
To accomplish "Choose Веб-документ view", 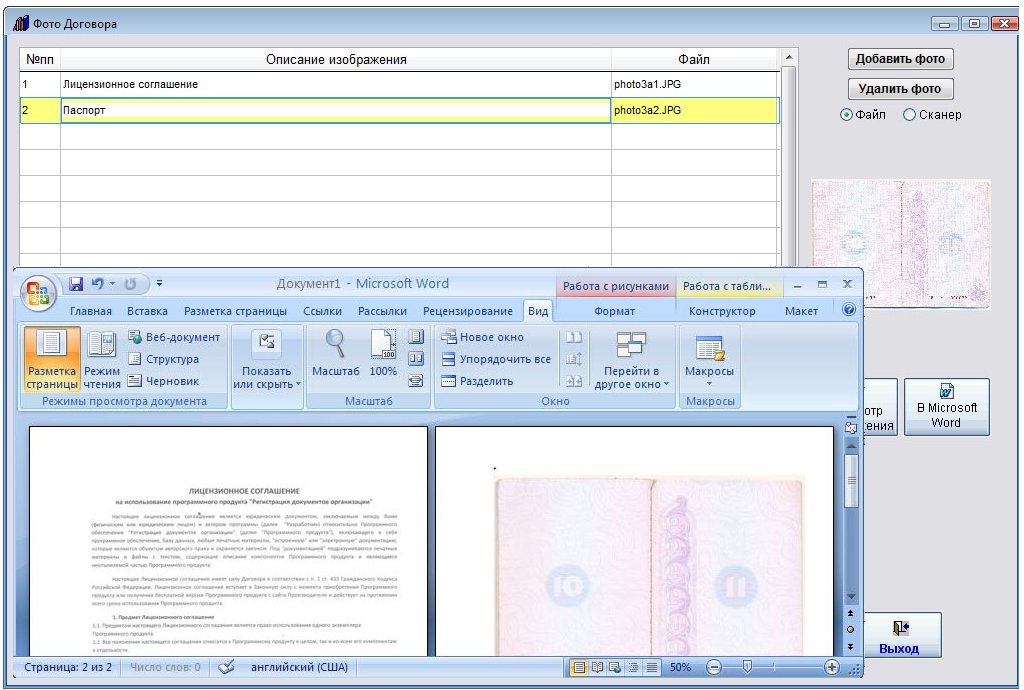I will pos(174,337).
